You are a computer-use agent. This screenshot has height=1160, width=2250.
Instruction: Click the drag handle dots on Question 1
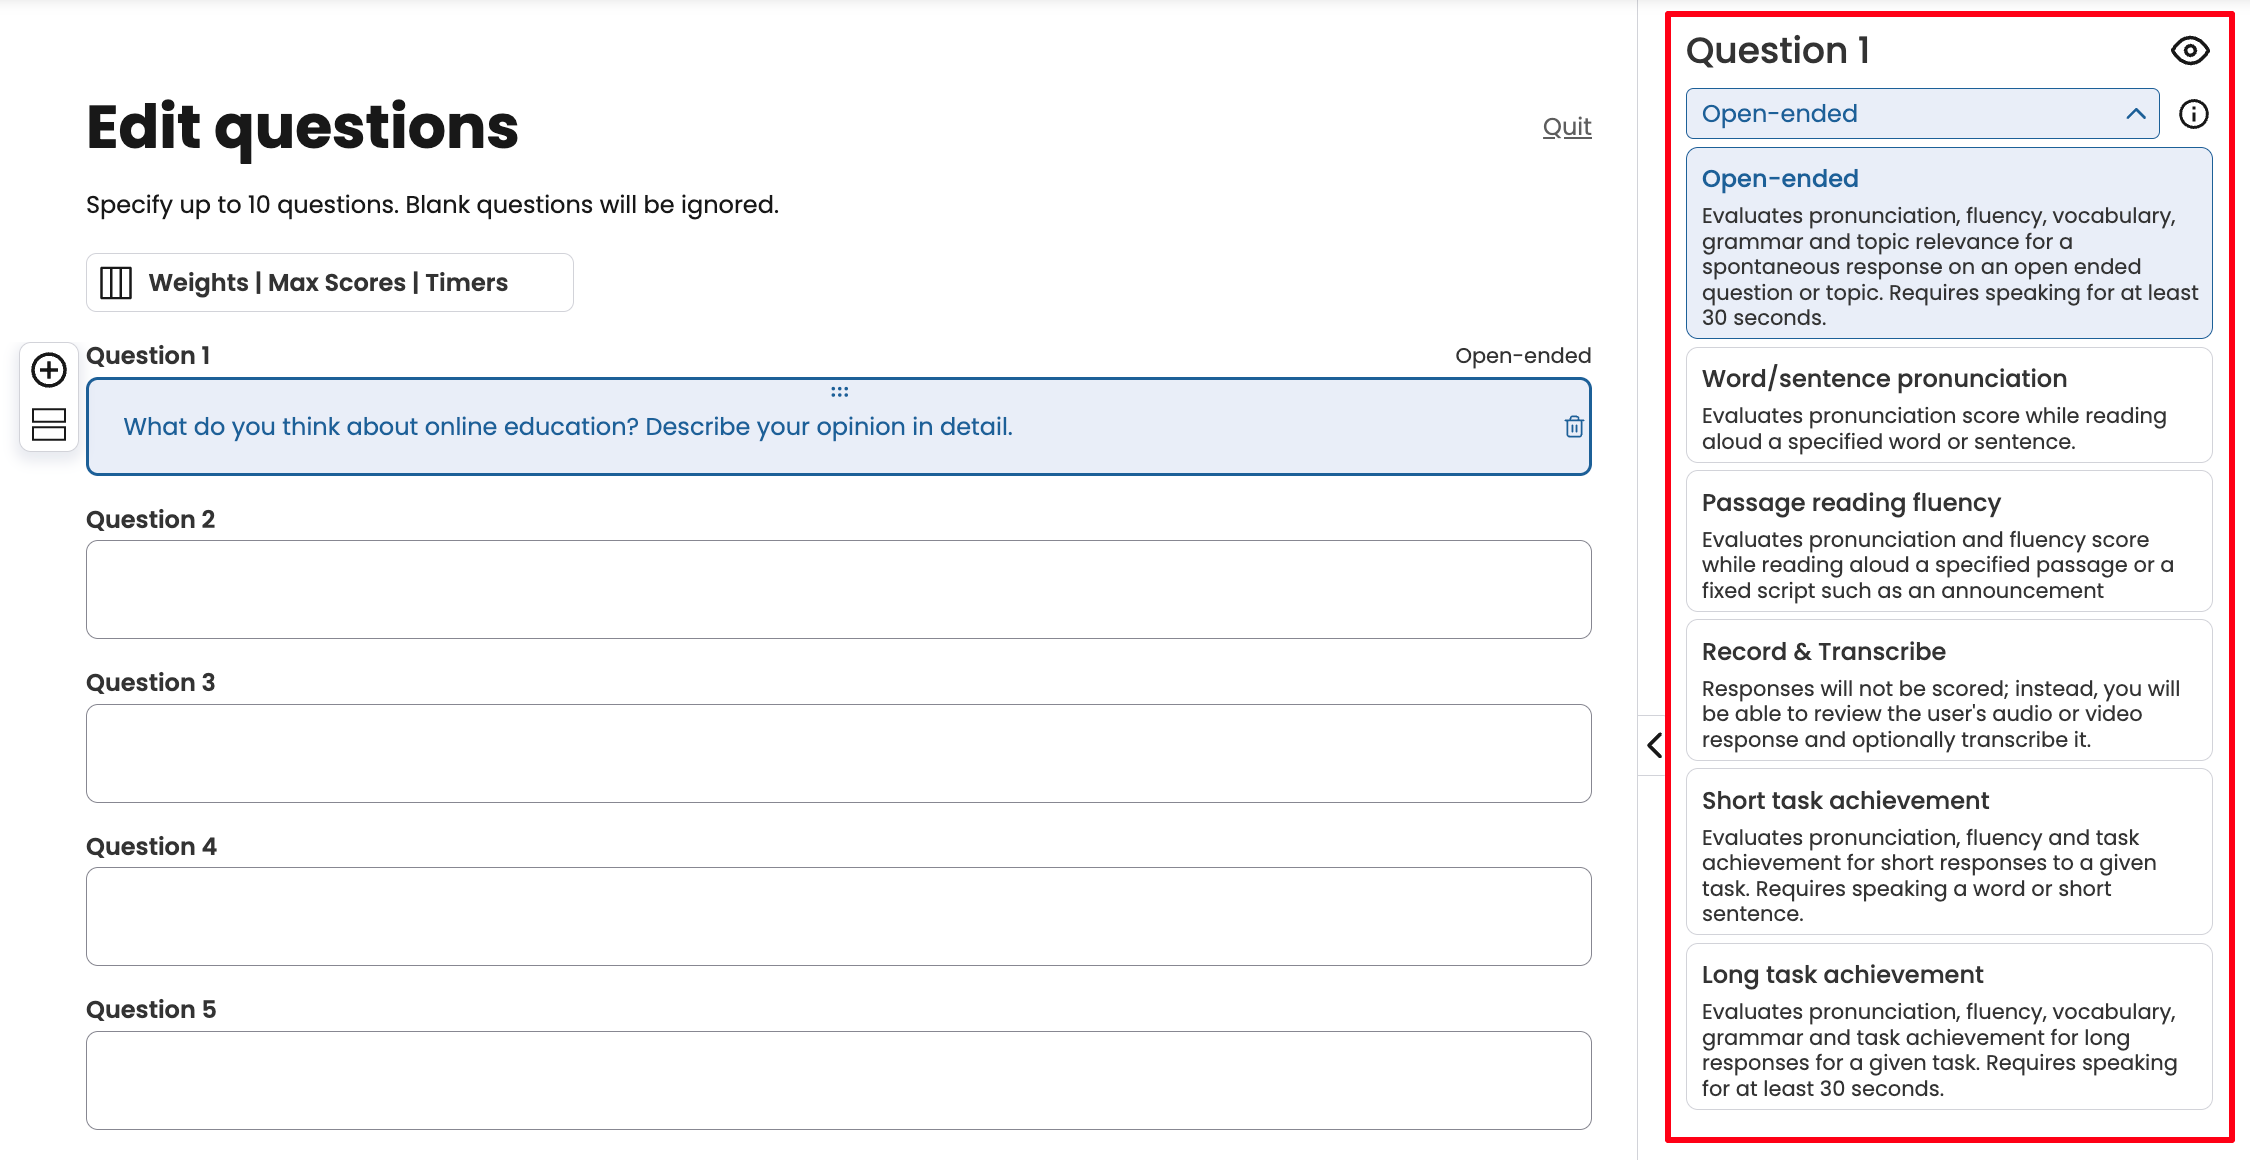tap(839, 392)
